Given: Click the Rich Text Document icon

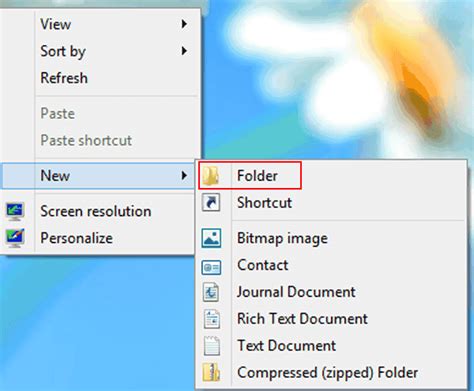Looking at the screenshot, I should [x=212, y=319].
